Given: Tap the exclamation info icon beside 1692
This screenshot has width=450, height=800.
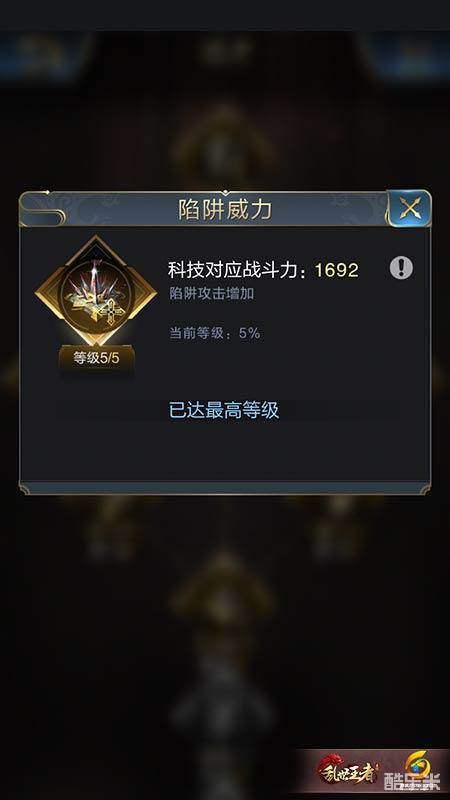Looking at the screenshot, I should pyautogui.click(x=401, y=268).
